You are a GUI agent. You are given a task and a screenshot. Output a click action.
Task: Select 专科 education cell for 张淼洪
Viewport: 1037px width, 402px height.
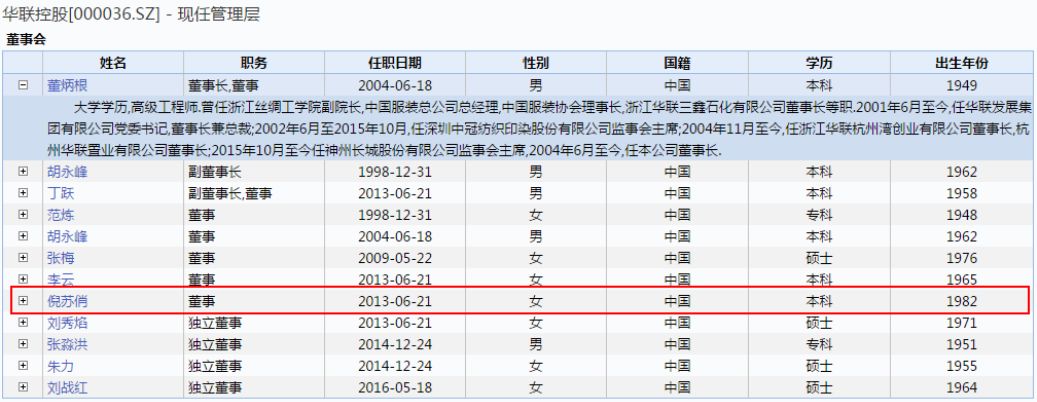[x=819, y=344]
